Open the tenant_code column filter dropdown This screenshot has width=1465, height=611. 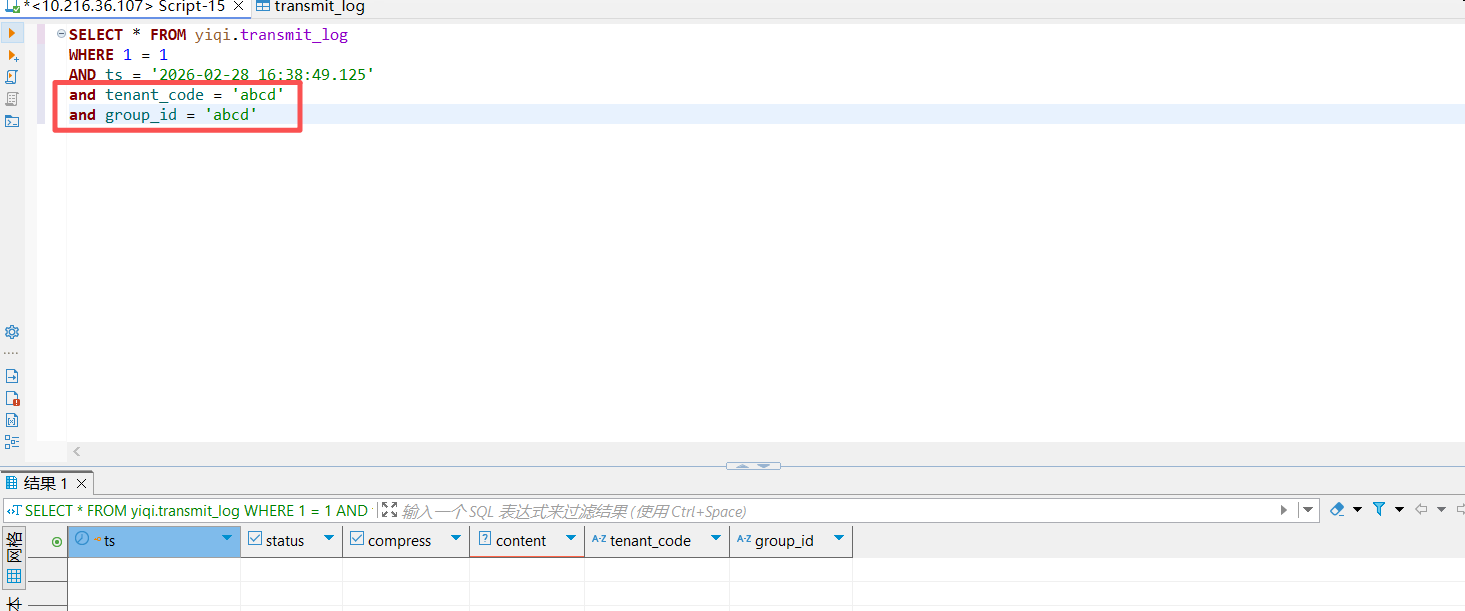pos(715,539)
